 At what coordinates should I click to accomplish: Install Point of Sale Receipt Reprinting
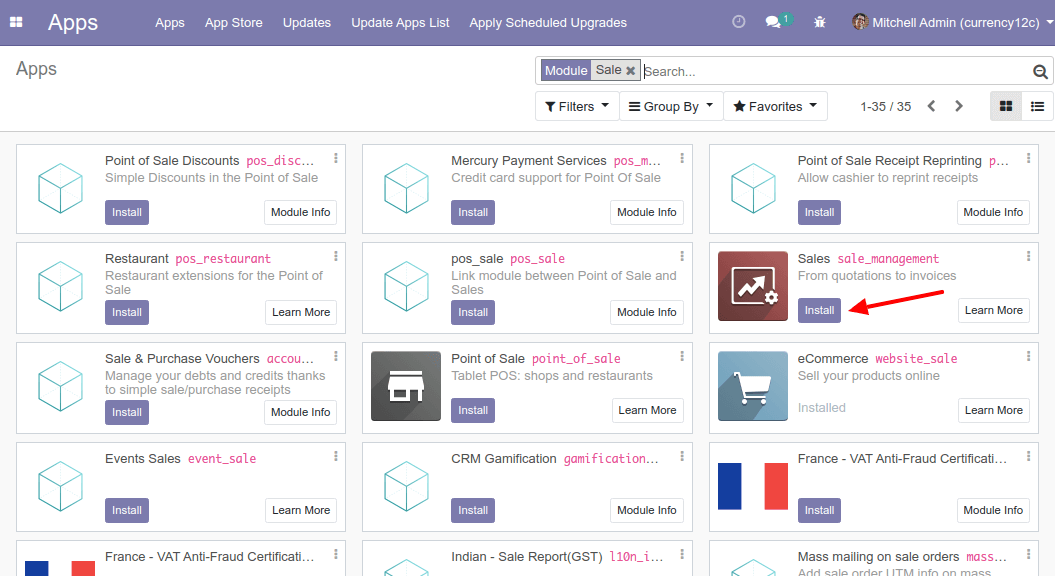coord(820,212)
